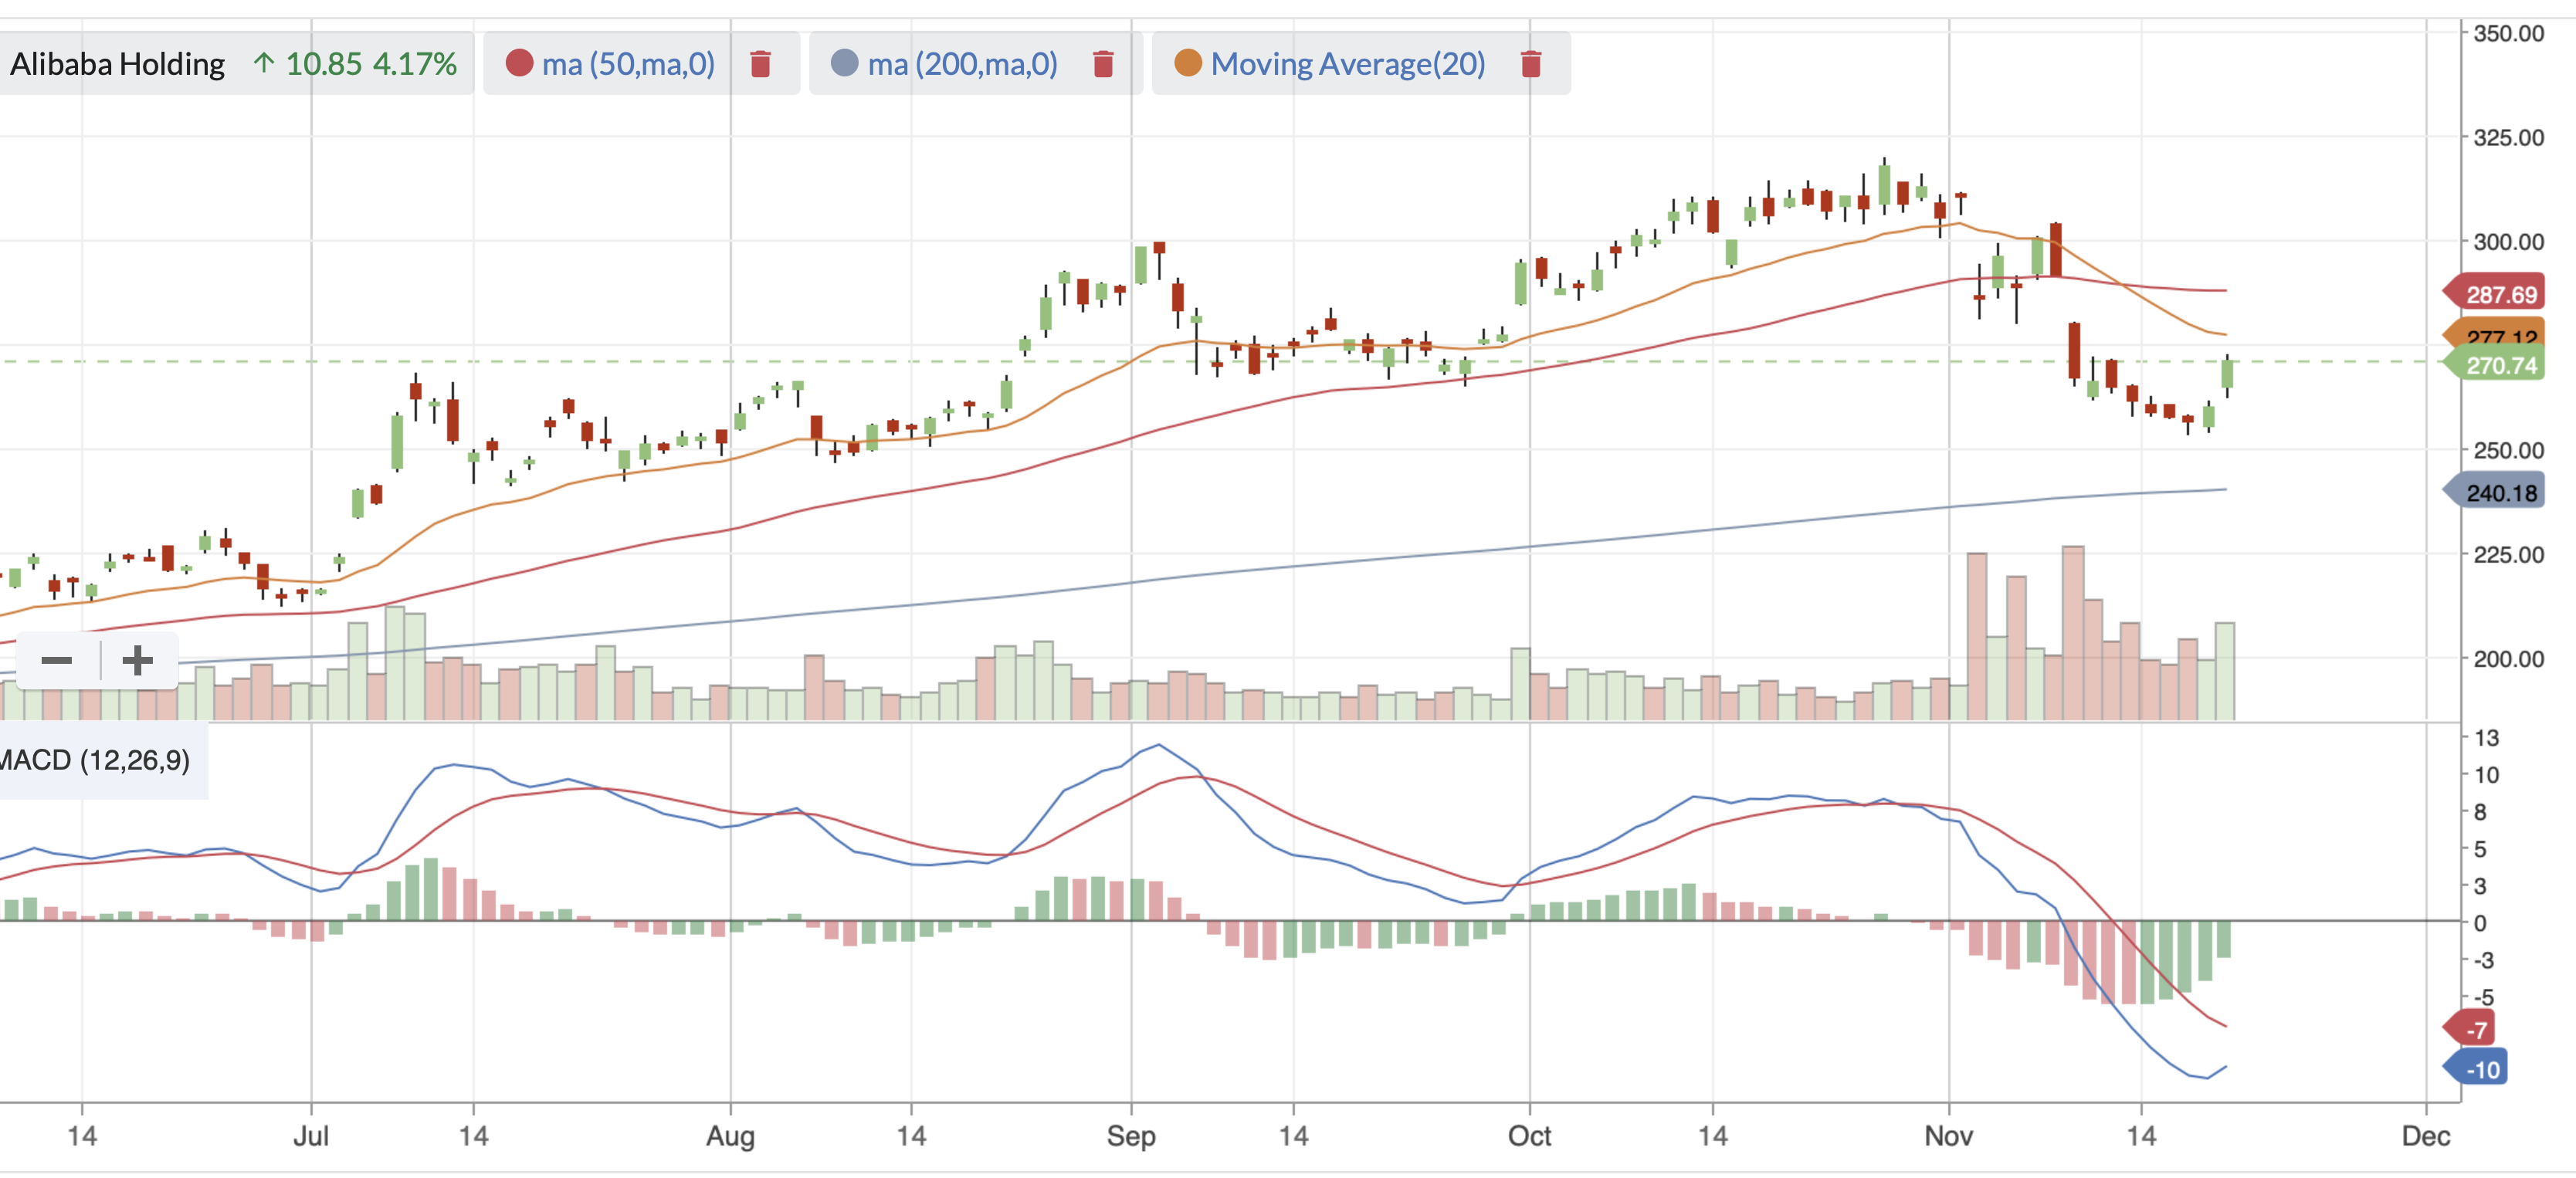Select the Alibaba Holding ticker label
This screenshot has height=1178, width=2576.
(117, 64)
